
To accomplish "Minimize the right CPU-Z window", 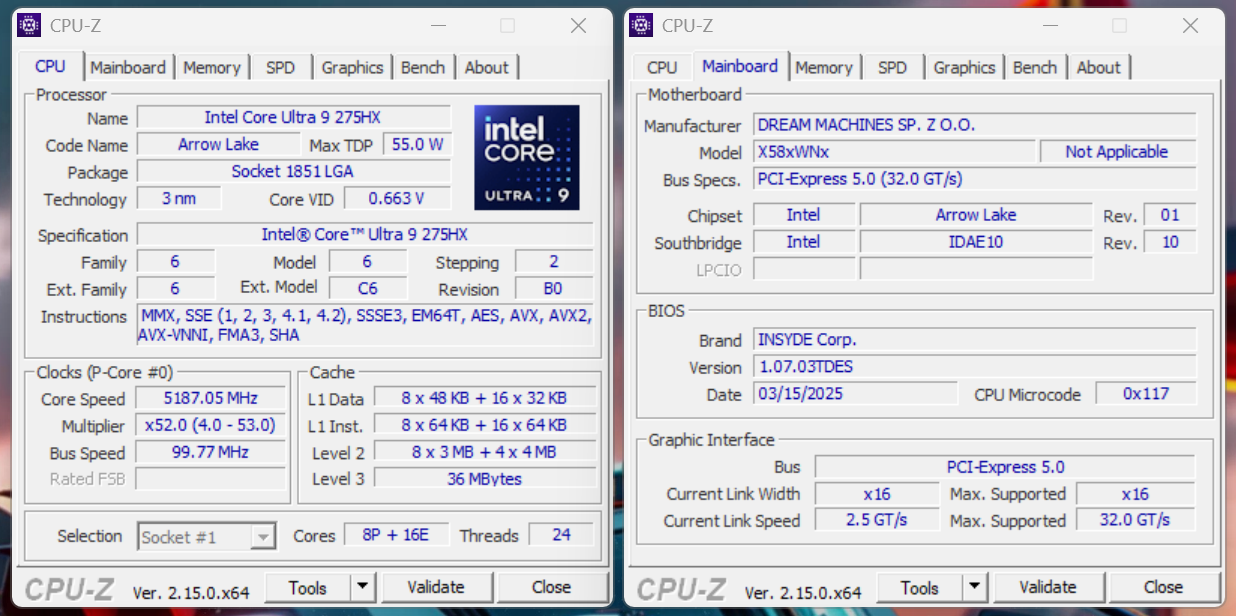I will 1049,26.
